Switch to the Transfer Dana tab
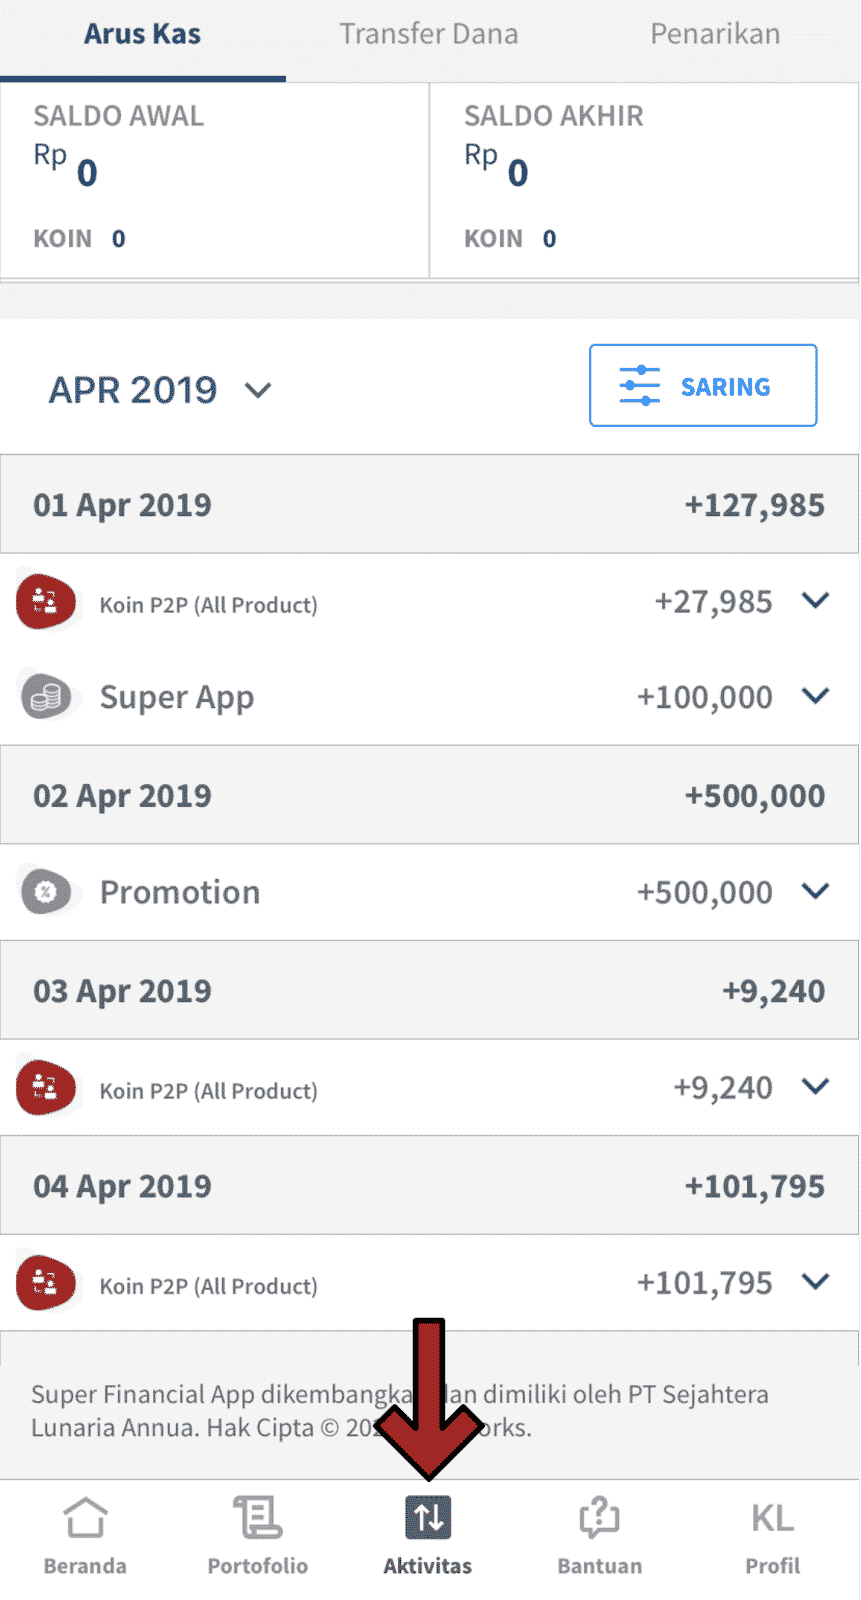This screenshot has height=1600, width=861. point(428,34)
